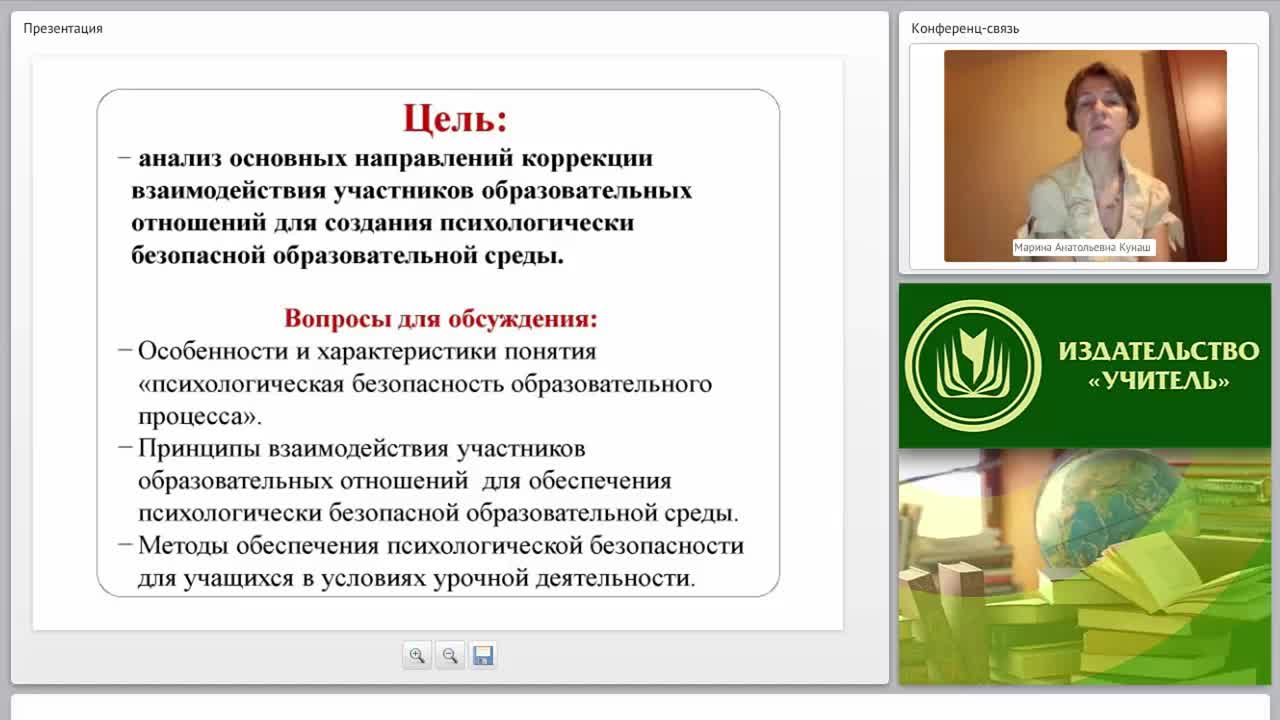Open the ИЗДАТЕЛЬСТВО «УЧИТЕЛЬ» banner text

tap(1158, 366)
